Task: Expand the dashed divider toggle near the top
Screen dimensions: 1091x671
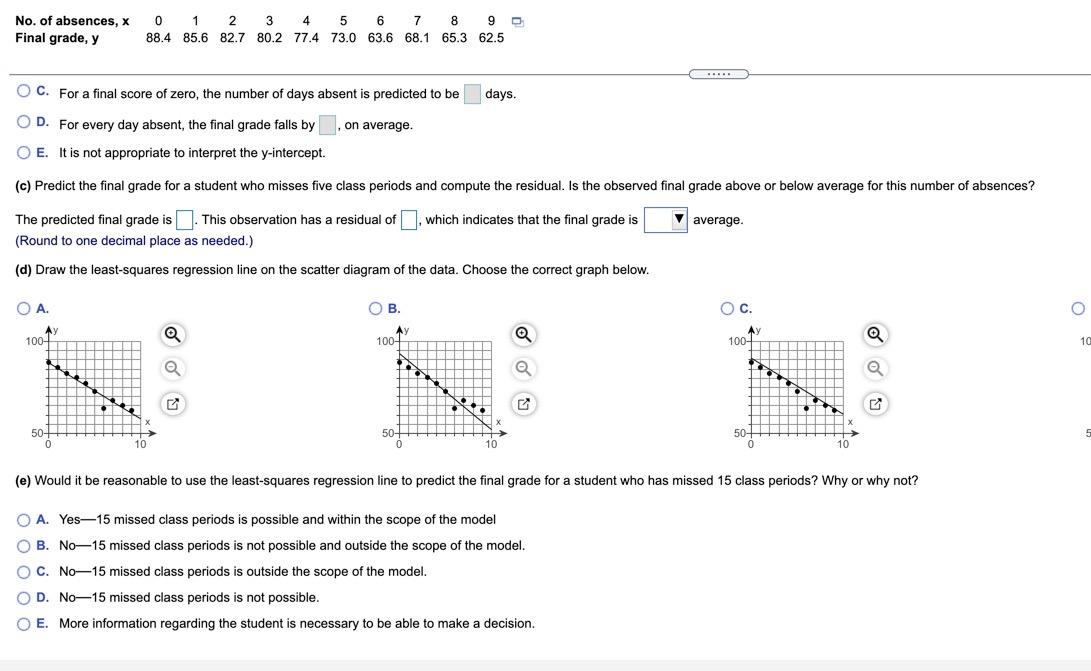Action: coord(718,73)
